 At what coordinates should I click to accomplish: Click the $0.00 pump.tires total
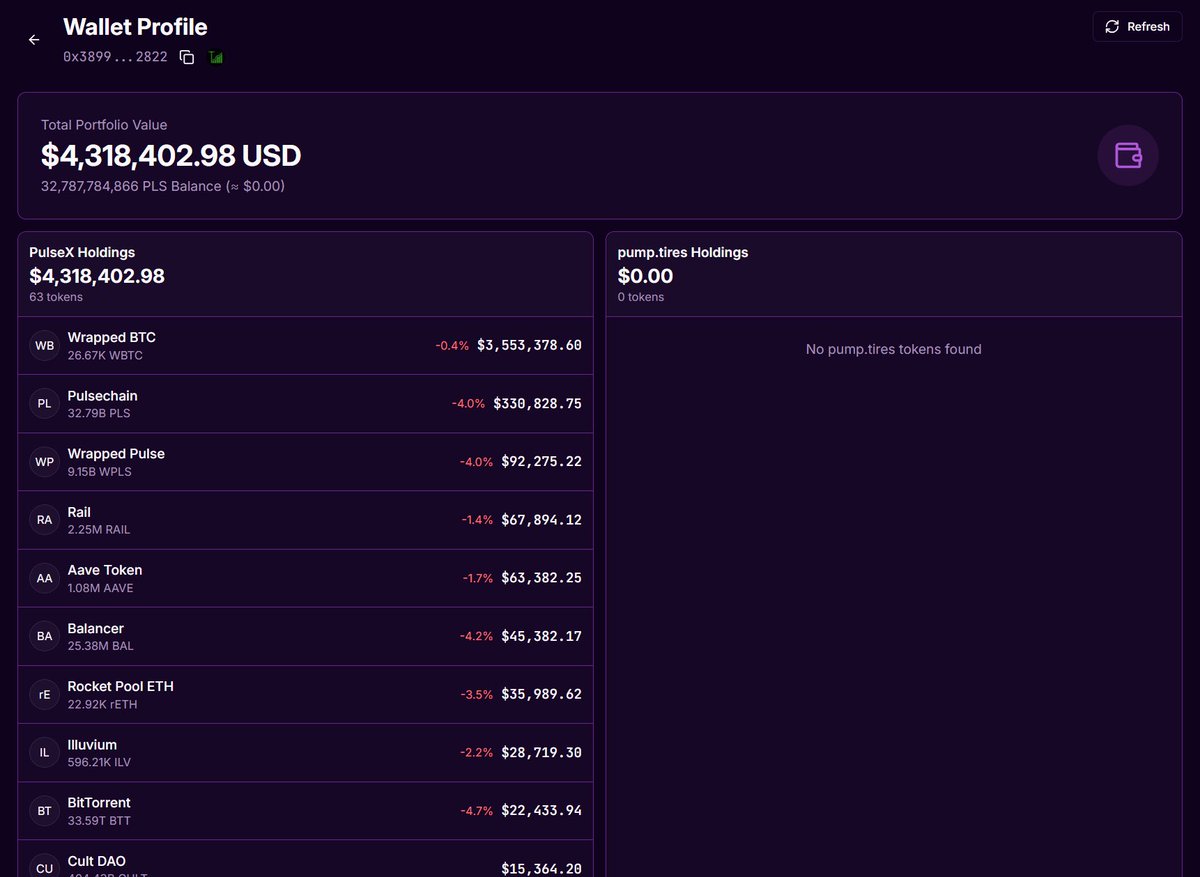645,276
